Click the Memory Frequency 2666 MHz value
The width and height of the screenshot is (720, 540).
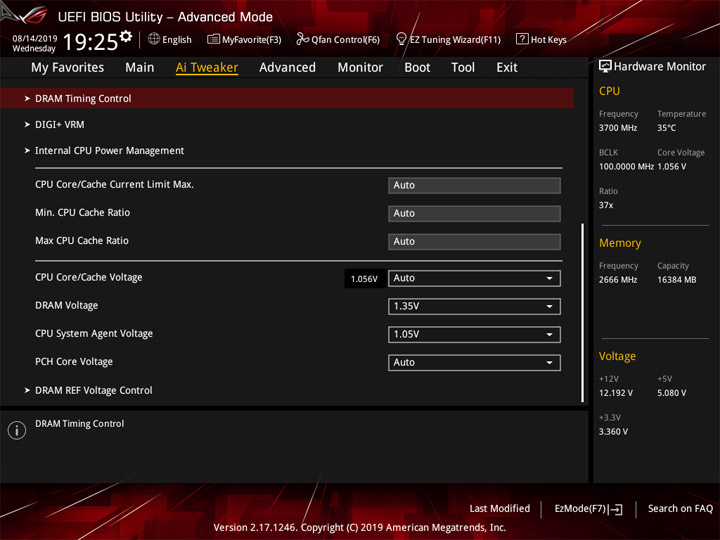coord(618,280)
